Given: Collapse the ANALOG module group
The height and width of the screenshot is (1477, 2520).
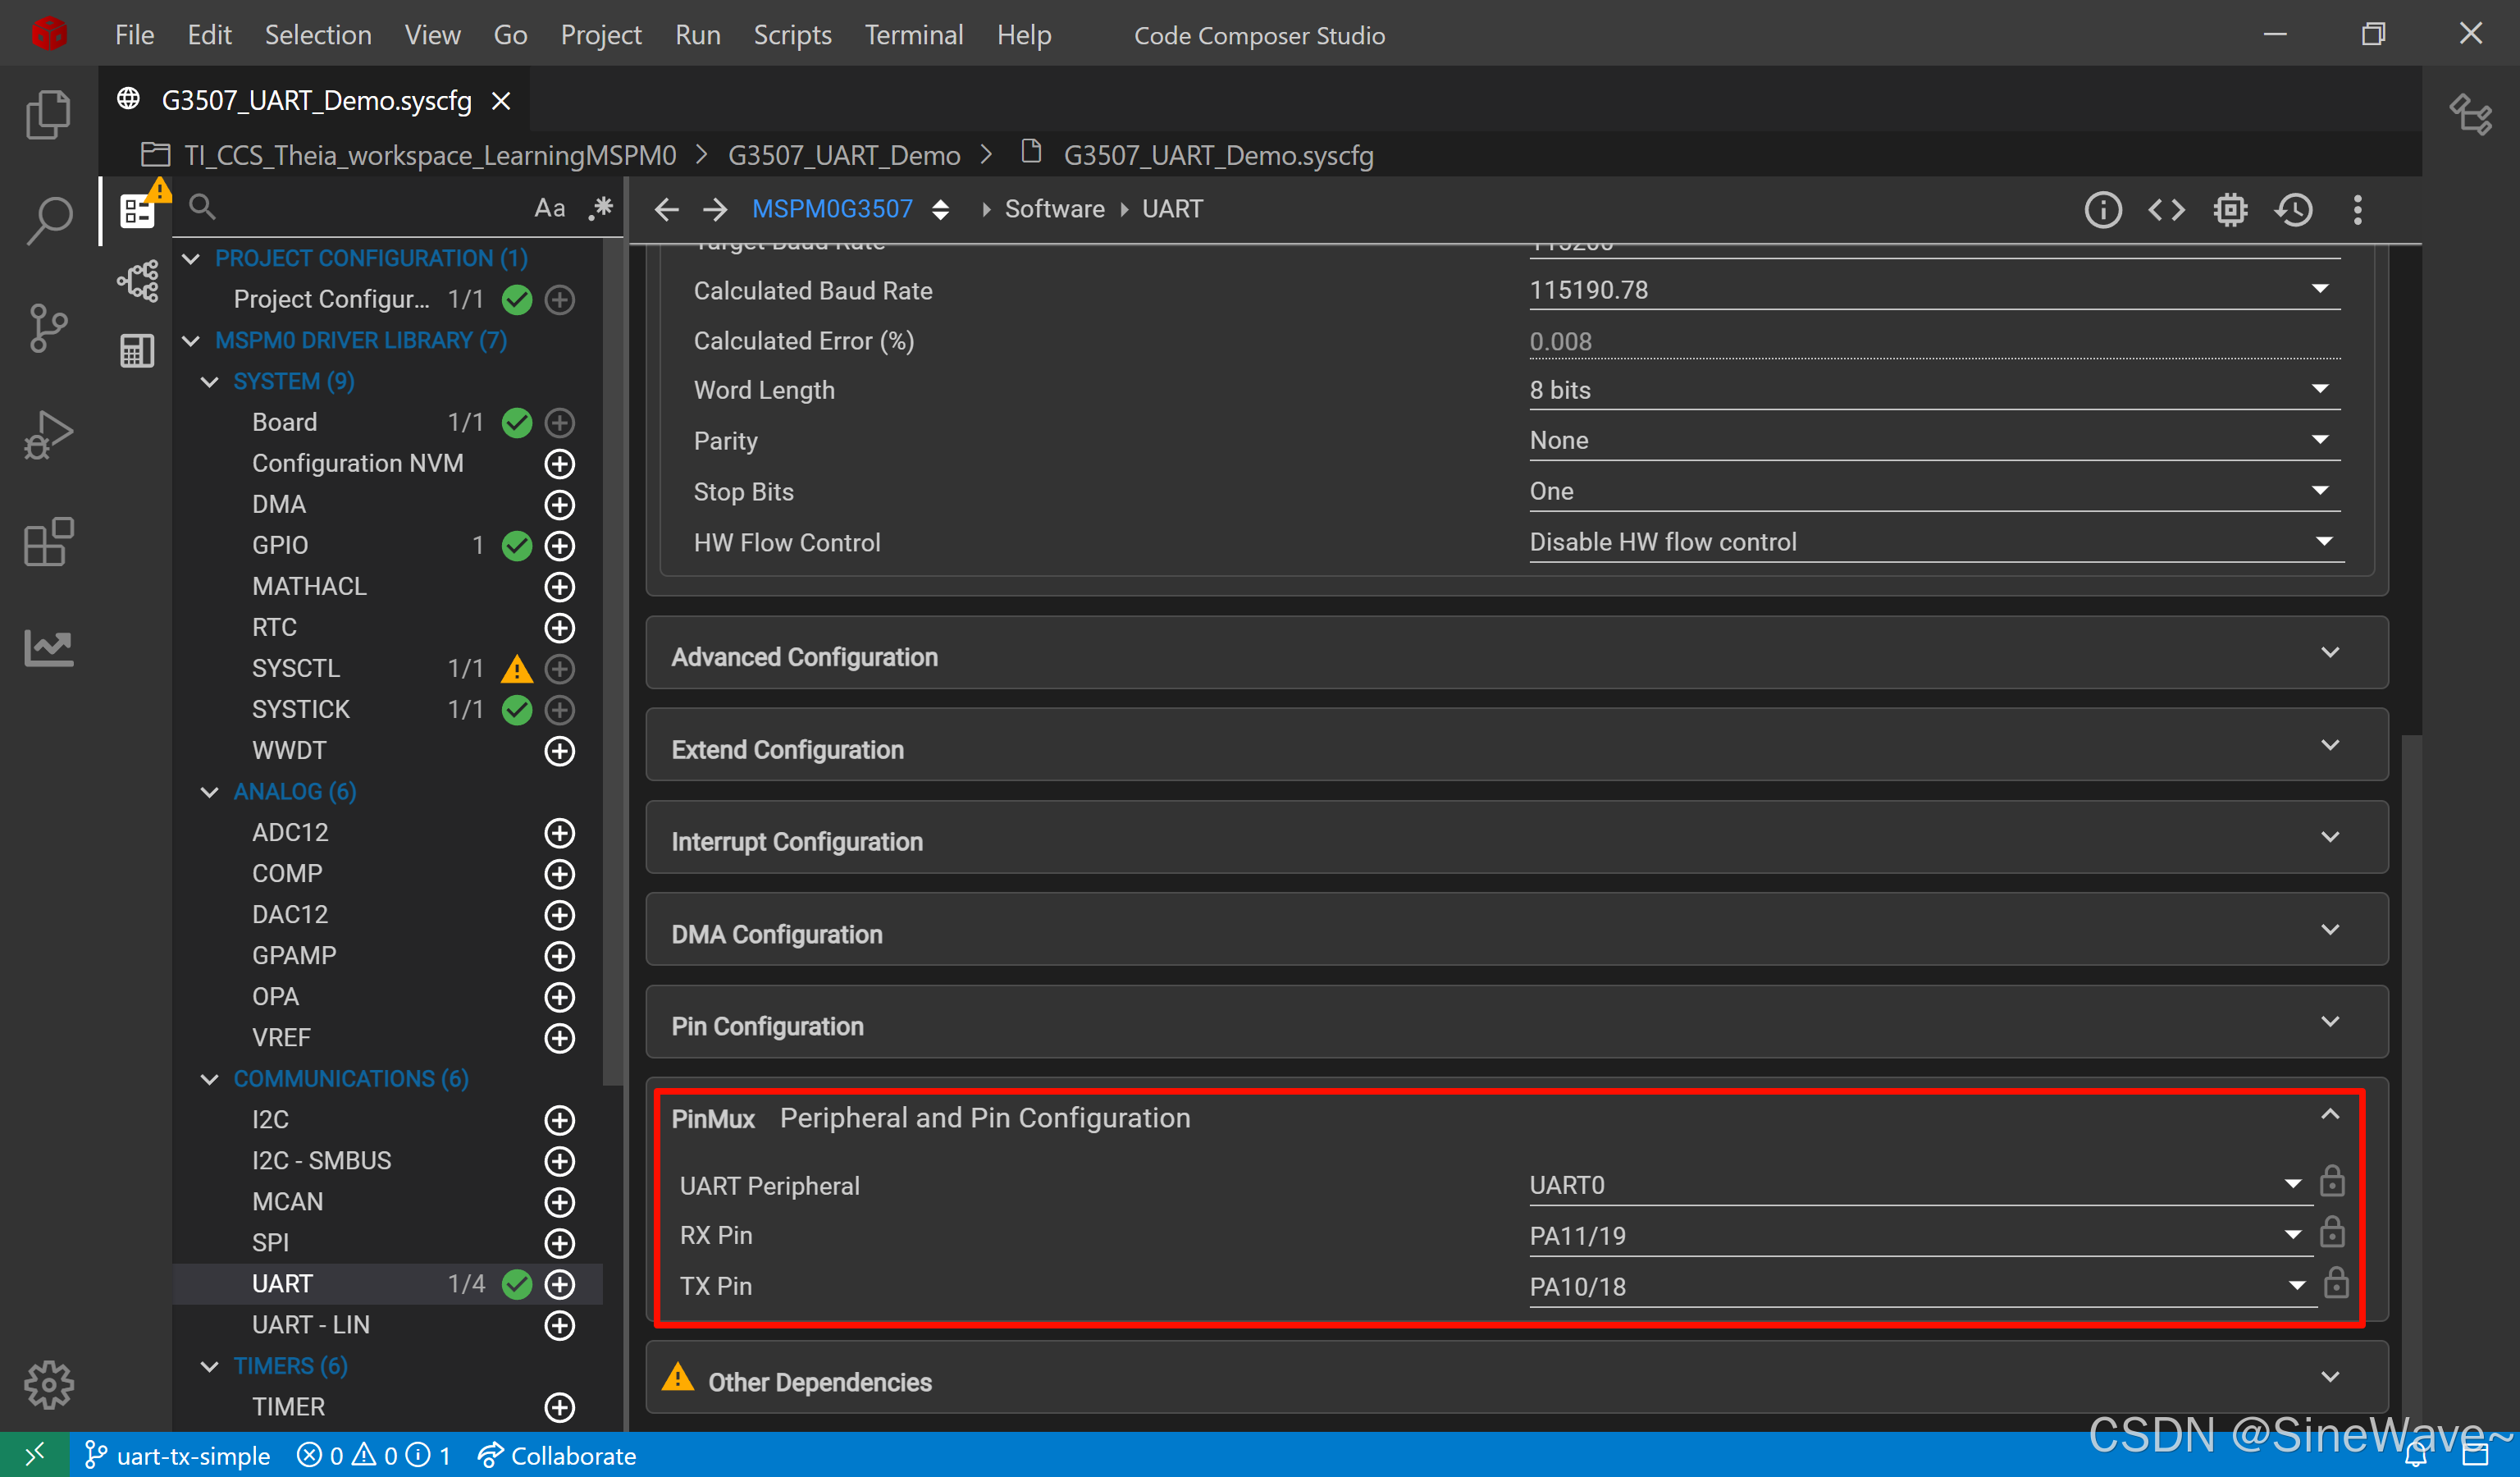Looking at the screenshot, I should (209, 792).
